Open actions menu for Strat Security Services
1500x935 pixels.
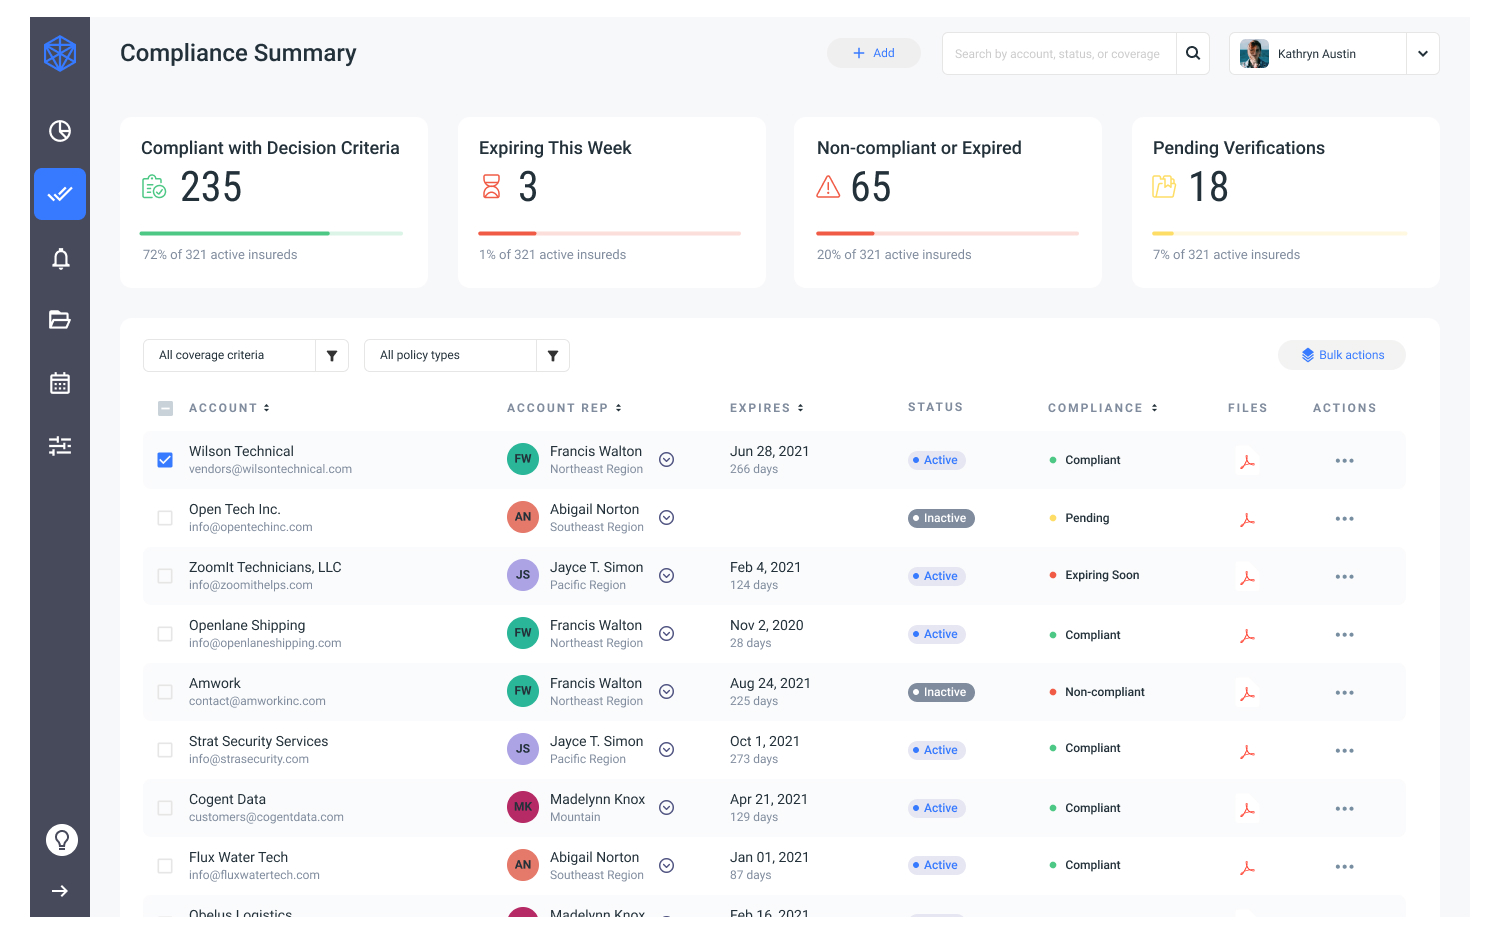1344,751
